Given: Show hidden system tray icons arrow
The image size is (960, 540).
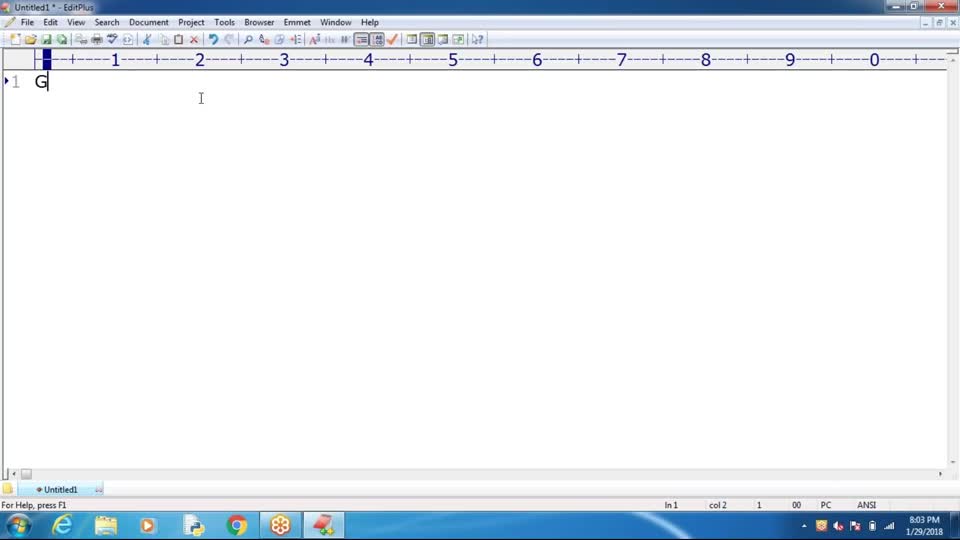Looking at the screenshot, I should pyautogui.click(x=804, y=526).
